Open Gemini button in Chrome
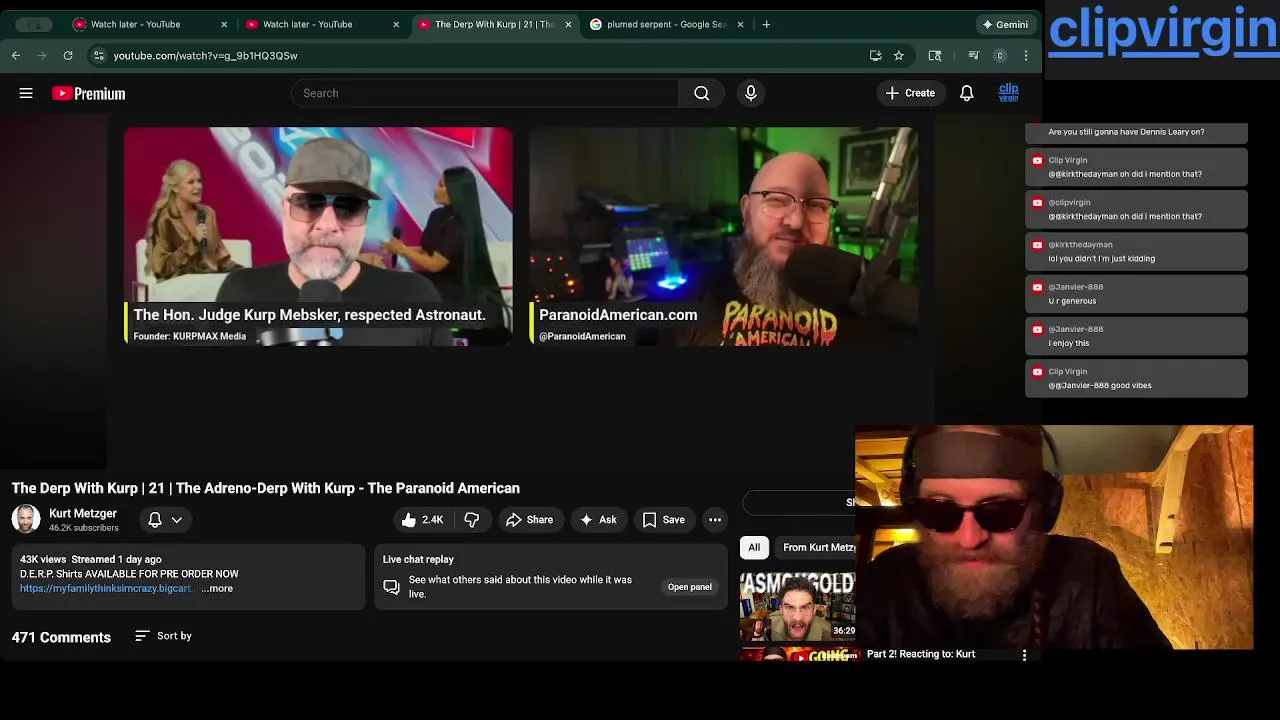The height and width of the screenshot is (720, 1280). click(x=1006, y=24)
